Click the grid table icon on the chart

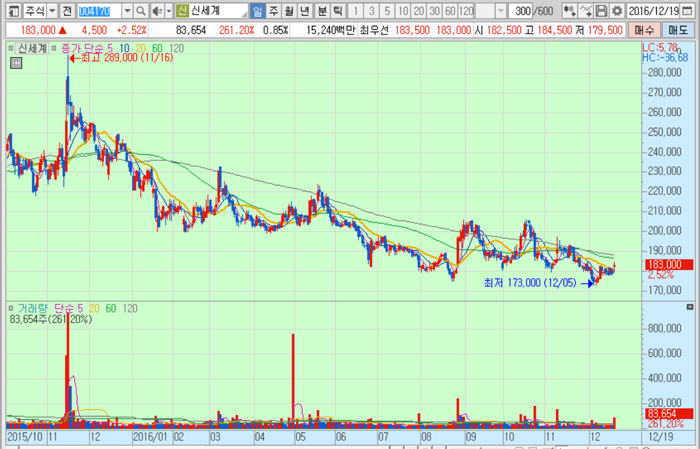16,63
